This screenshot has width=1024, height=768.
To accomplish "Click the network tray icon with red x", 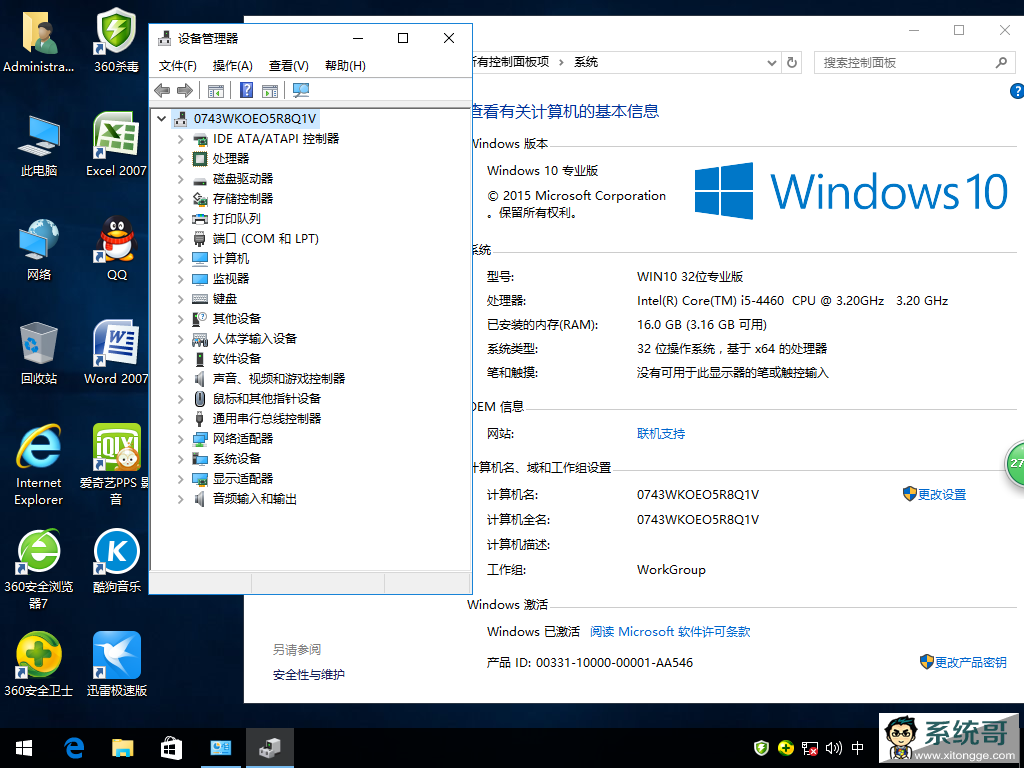I will coord(810,748).
